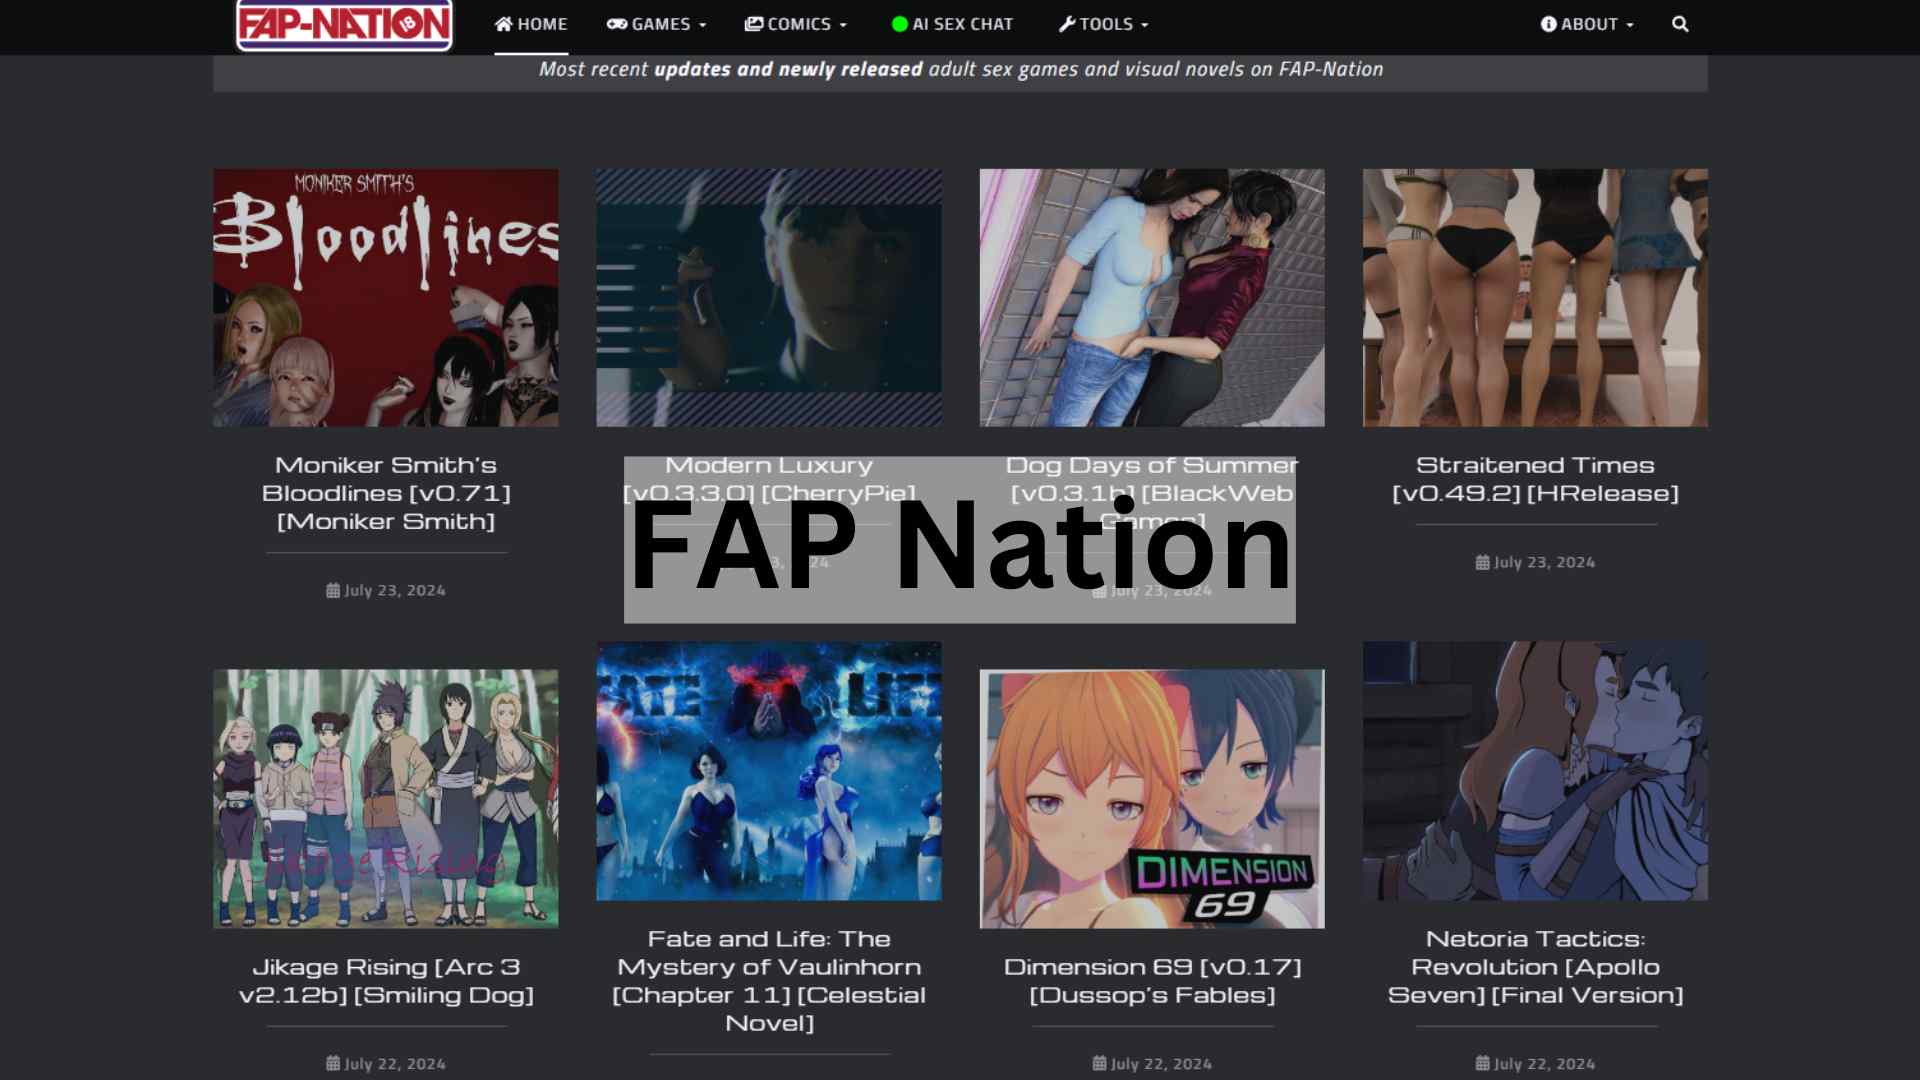This screenshot has height=1080, width=1920.
Task: Open the AI Sex Chat menu link
Action: pyautogui.click(x=952, y=24)
